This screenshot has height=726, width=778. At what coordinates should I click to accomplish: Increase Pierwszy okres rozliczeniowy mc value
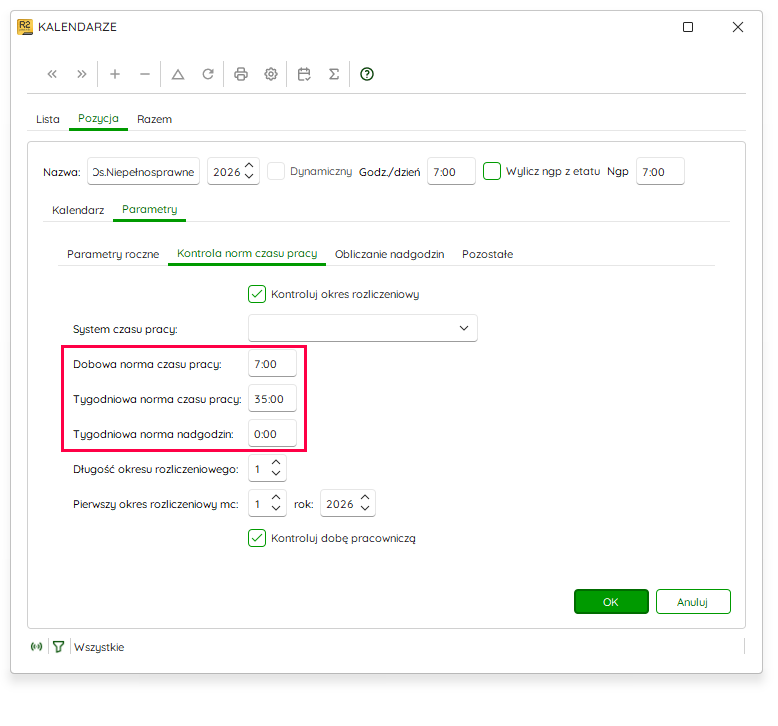276,497
